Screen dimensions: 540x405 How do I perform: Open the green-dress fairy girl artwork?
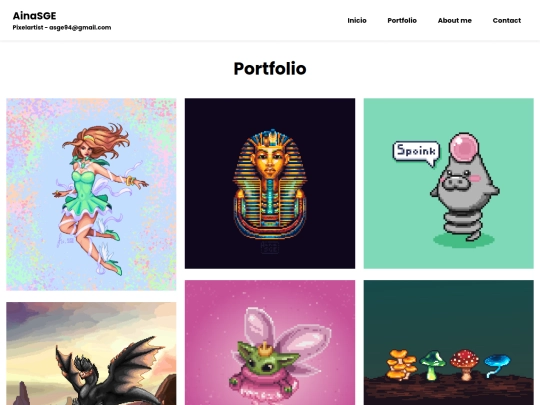(x=91, y=194)
